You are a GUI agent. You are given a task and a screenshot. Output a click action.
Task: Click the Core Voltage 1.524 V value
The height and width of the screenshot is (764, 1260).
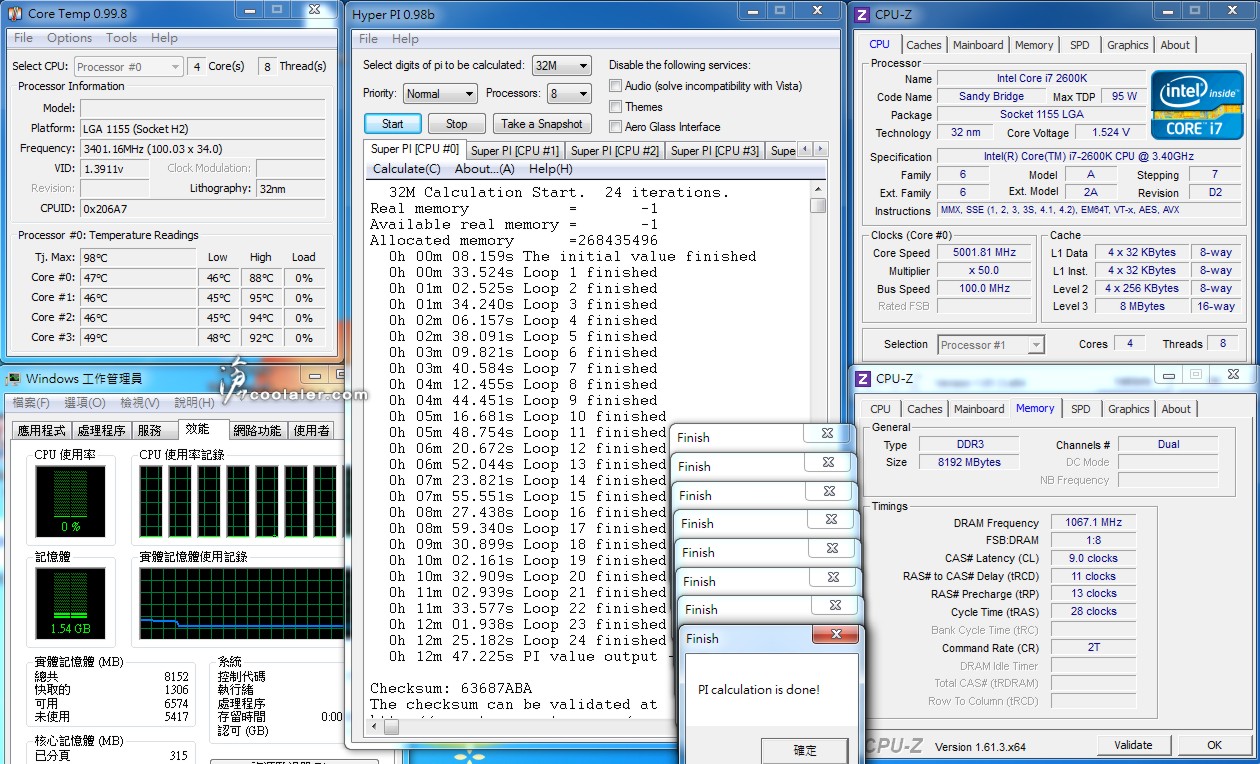click(x=1111, y=132)
